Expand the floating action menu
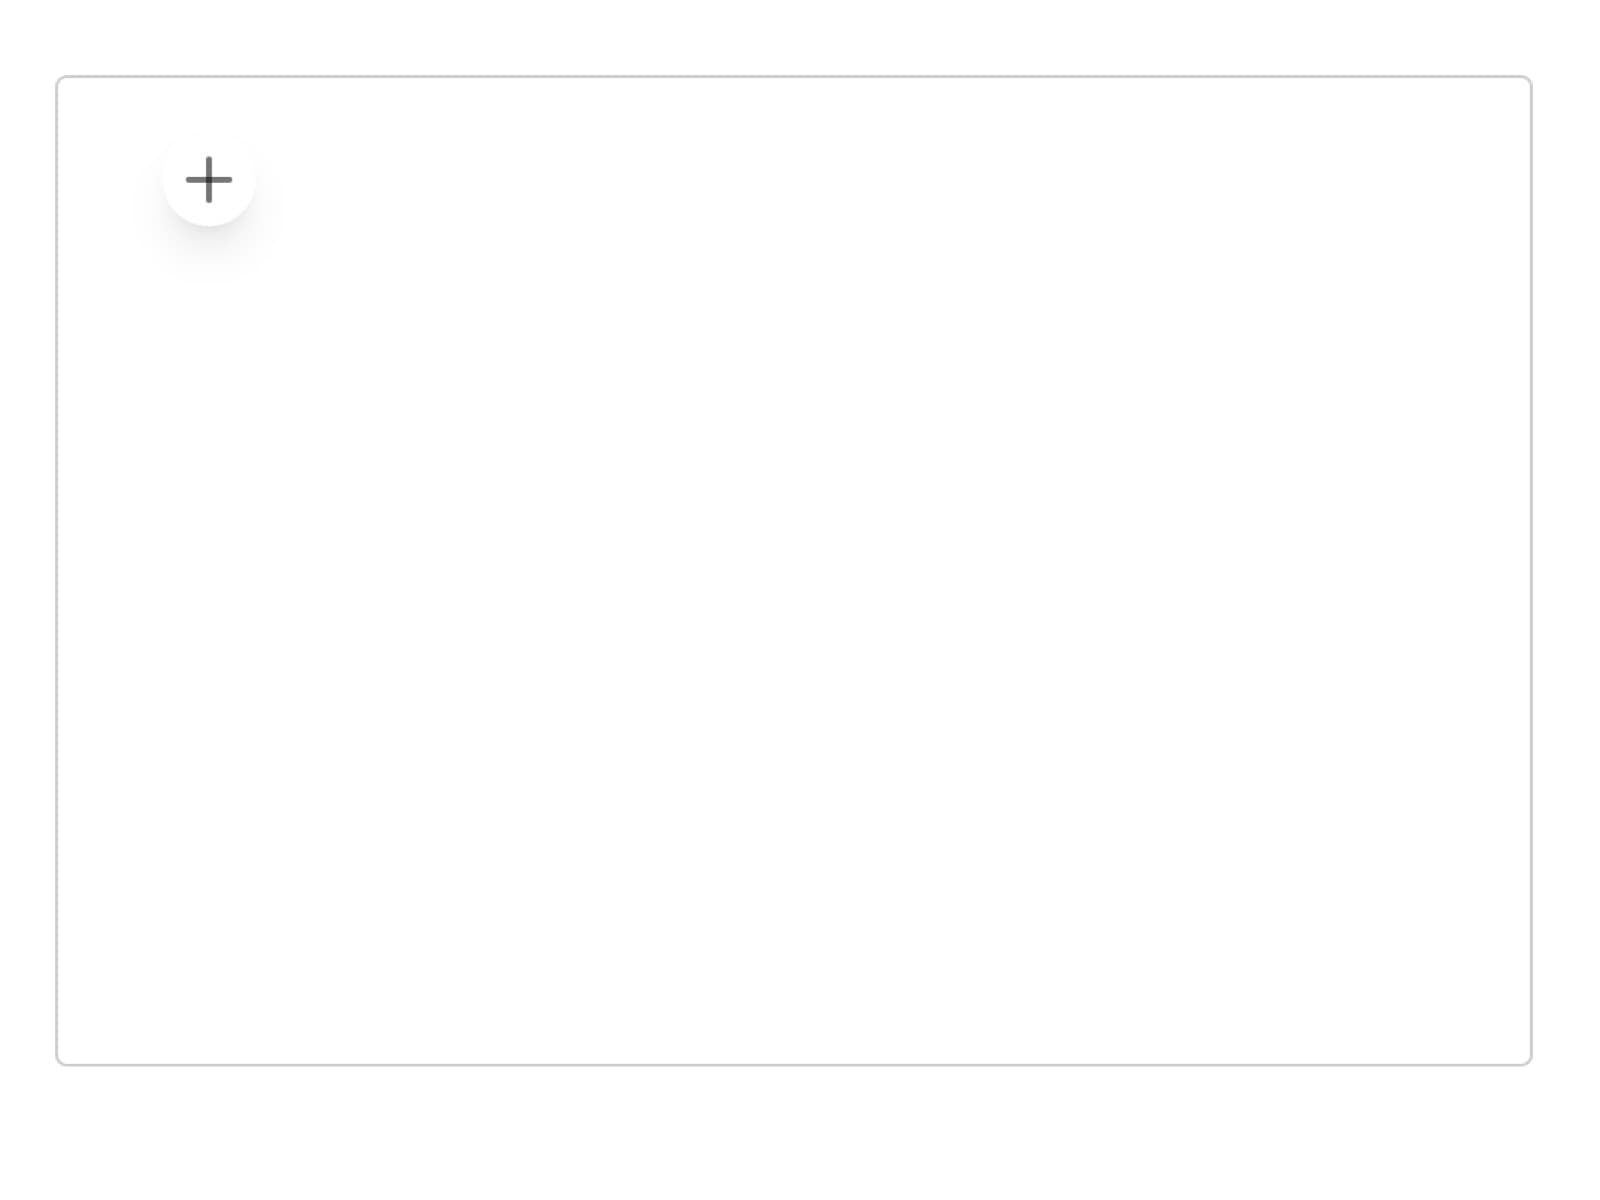1600x1200 pixels. pyautogui.click(x=209, y=180)
